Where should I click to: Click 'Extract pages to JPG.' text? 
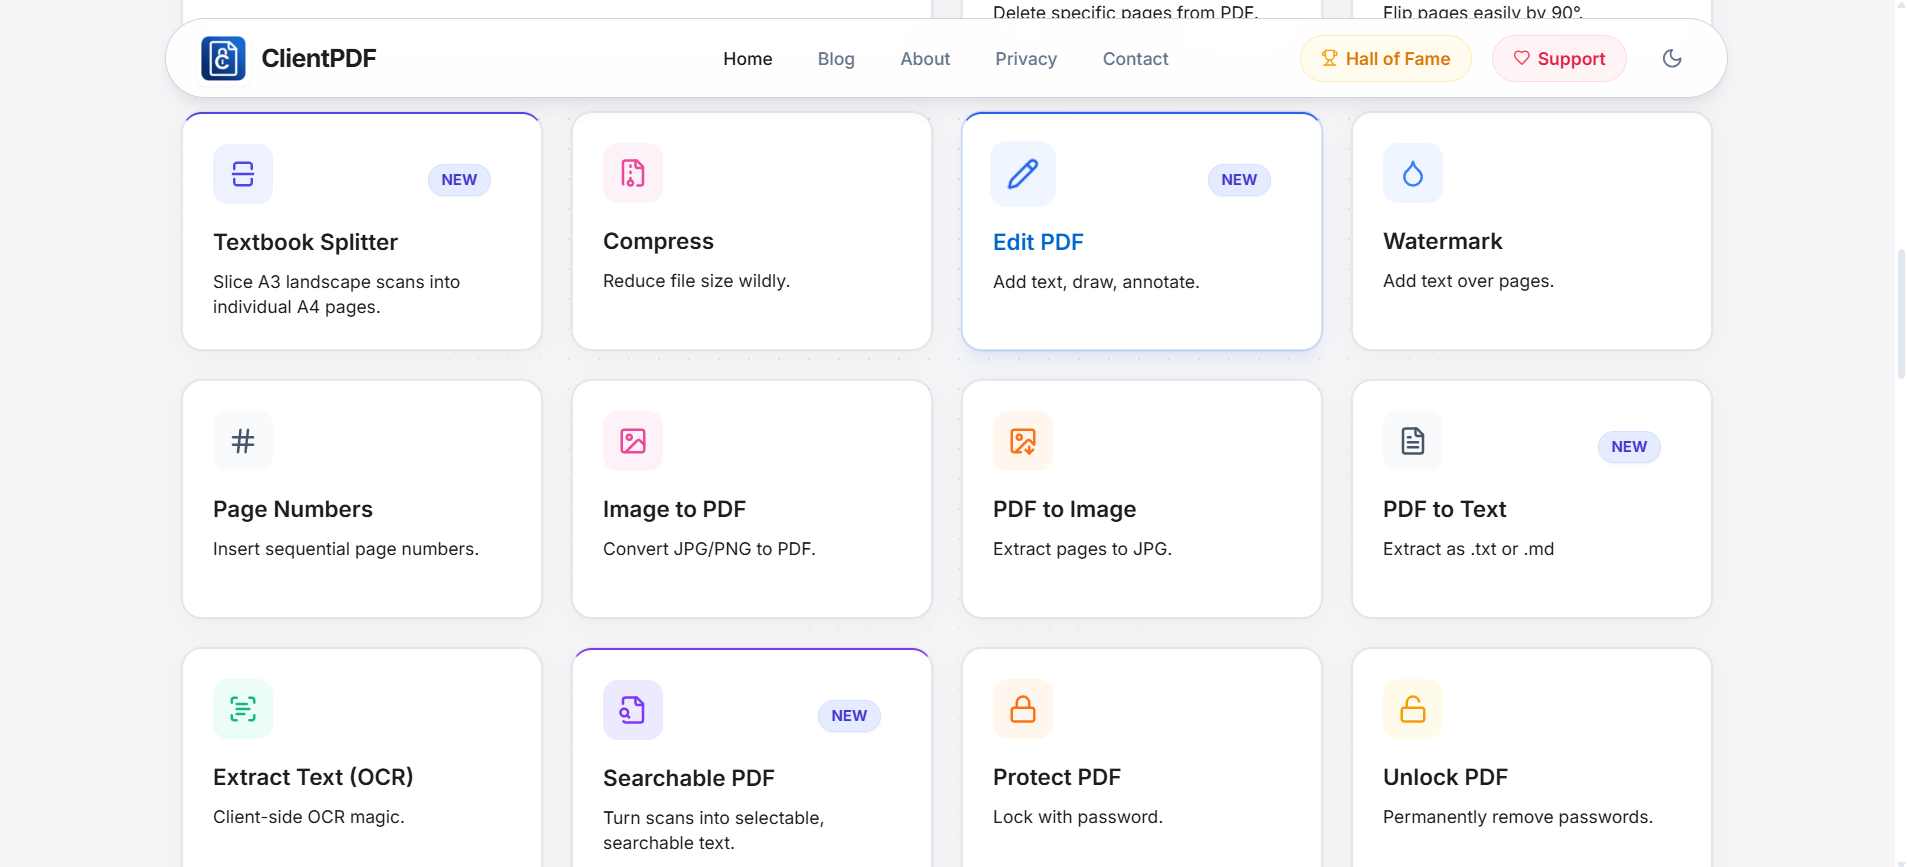pos(1082,549)
